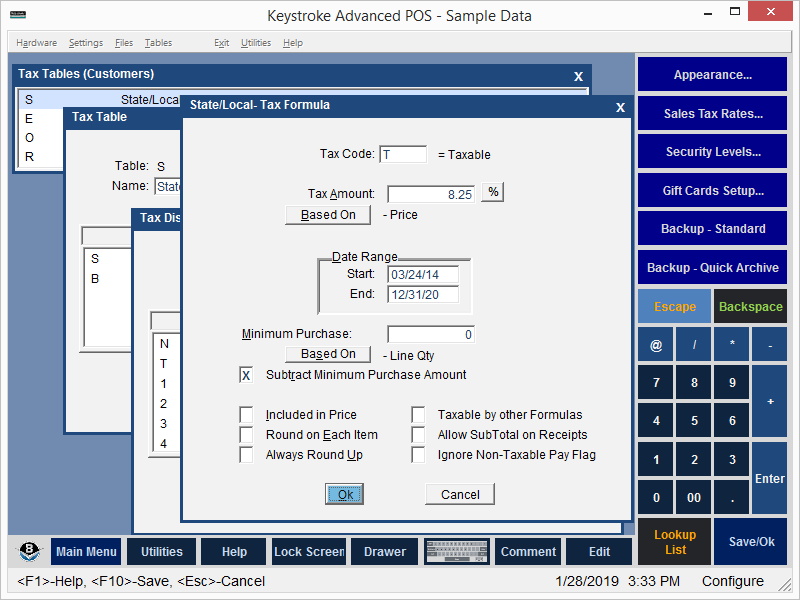Tap the slash keypad key
Viewport: 800px width, 600px height.
point(694,345)
